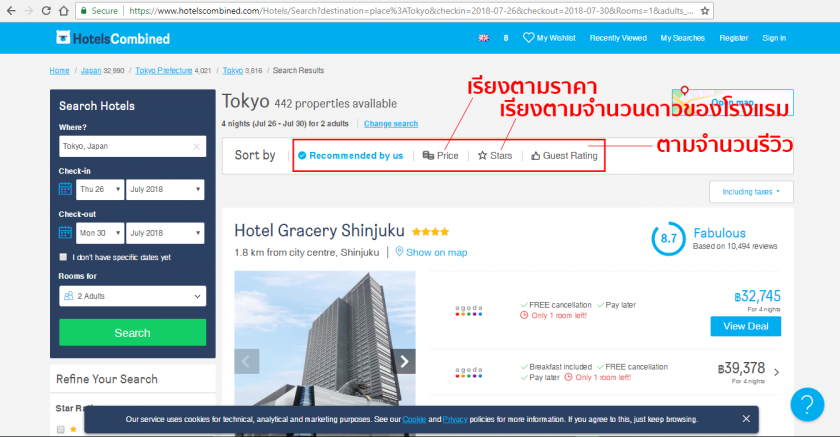Open check-in calendar icon
This screenshot has height=437, width=840.
click(x=65, y=189)
